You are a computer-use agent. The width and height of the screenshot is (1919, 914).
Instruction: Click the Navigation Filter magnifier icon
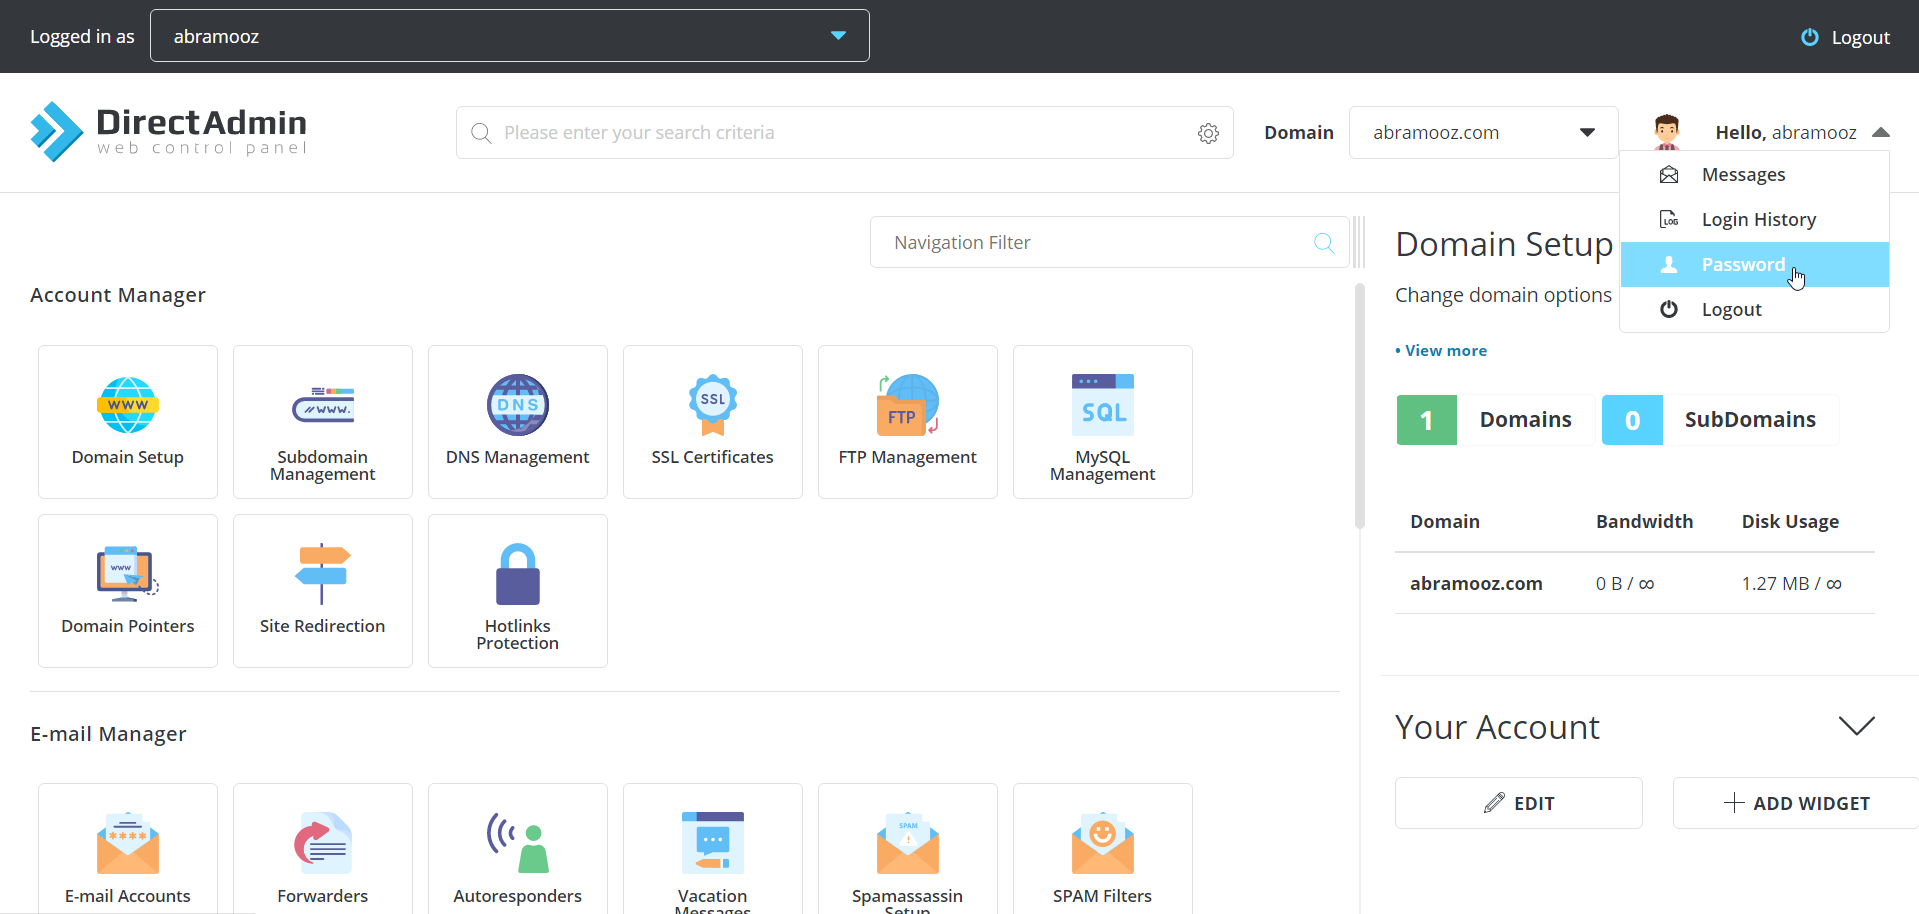tap(1324, 243)
